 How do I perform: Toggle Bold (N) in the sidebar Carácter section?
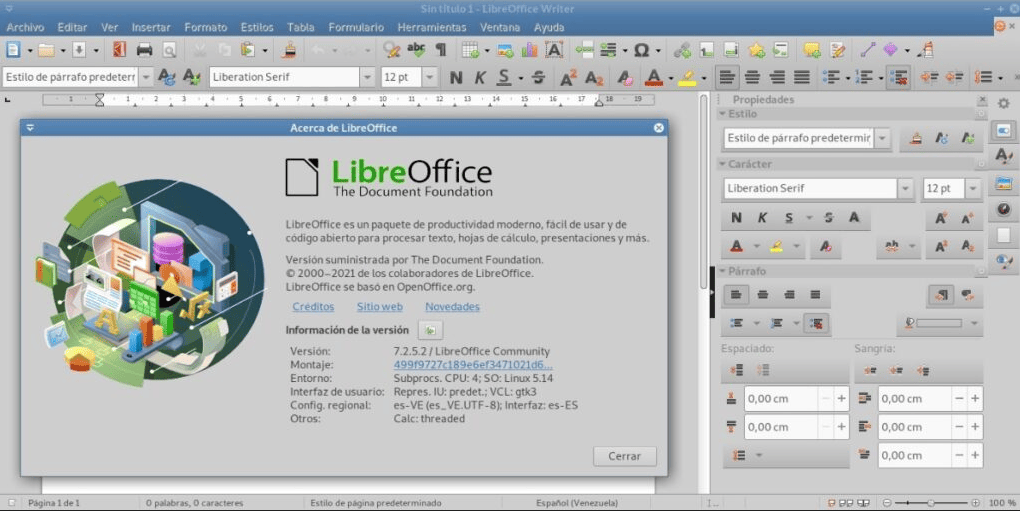737,218
